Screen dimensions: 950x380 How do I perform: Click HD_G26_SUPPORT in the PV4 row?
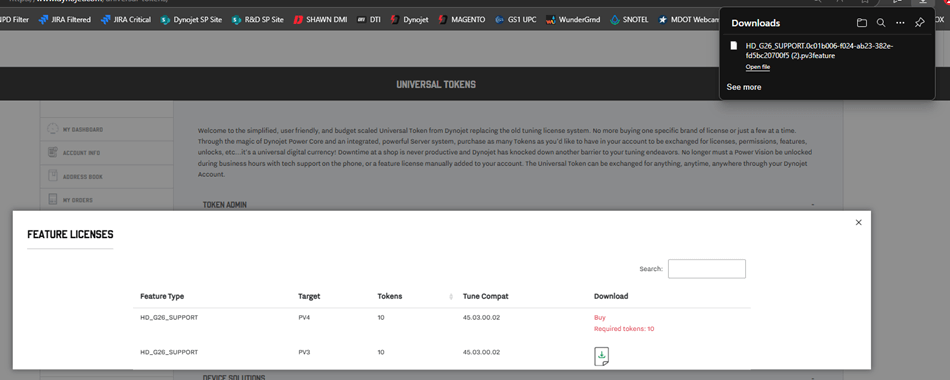169,317
